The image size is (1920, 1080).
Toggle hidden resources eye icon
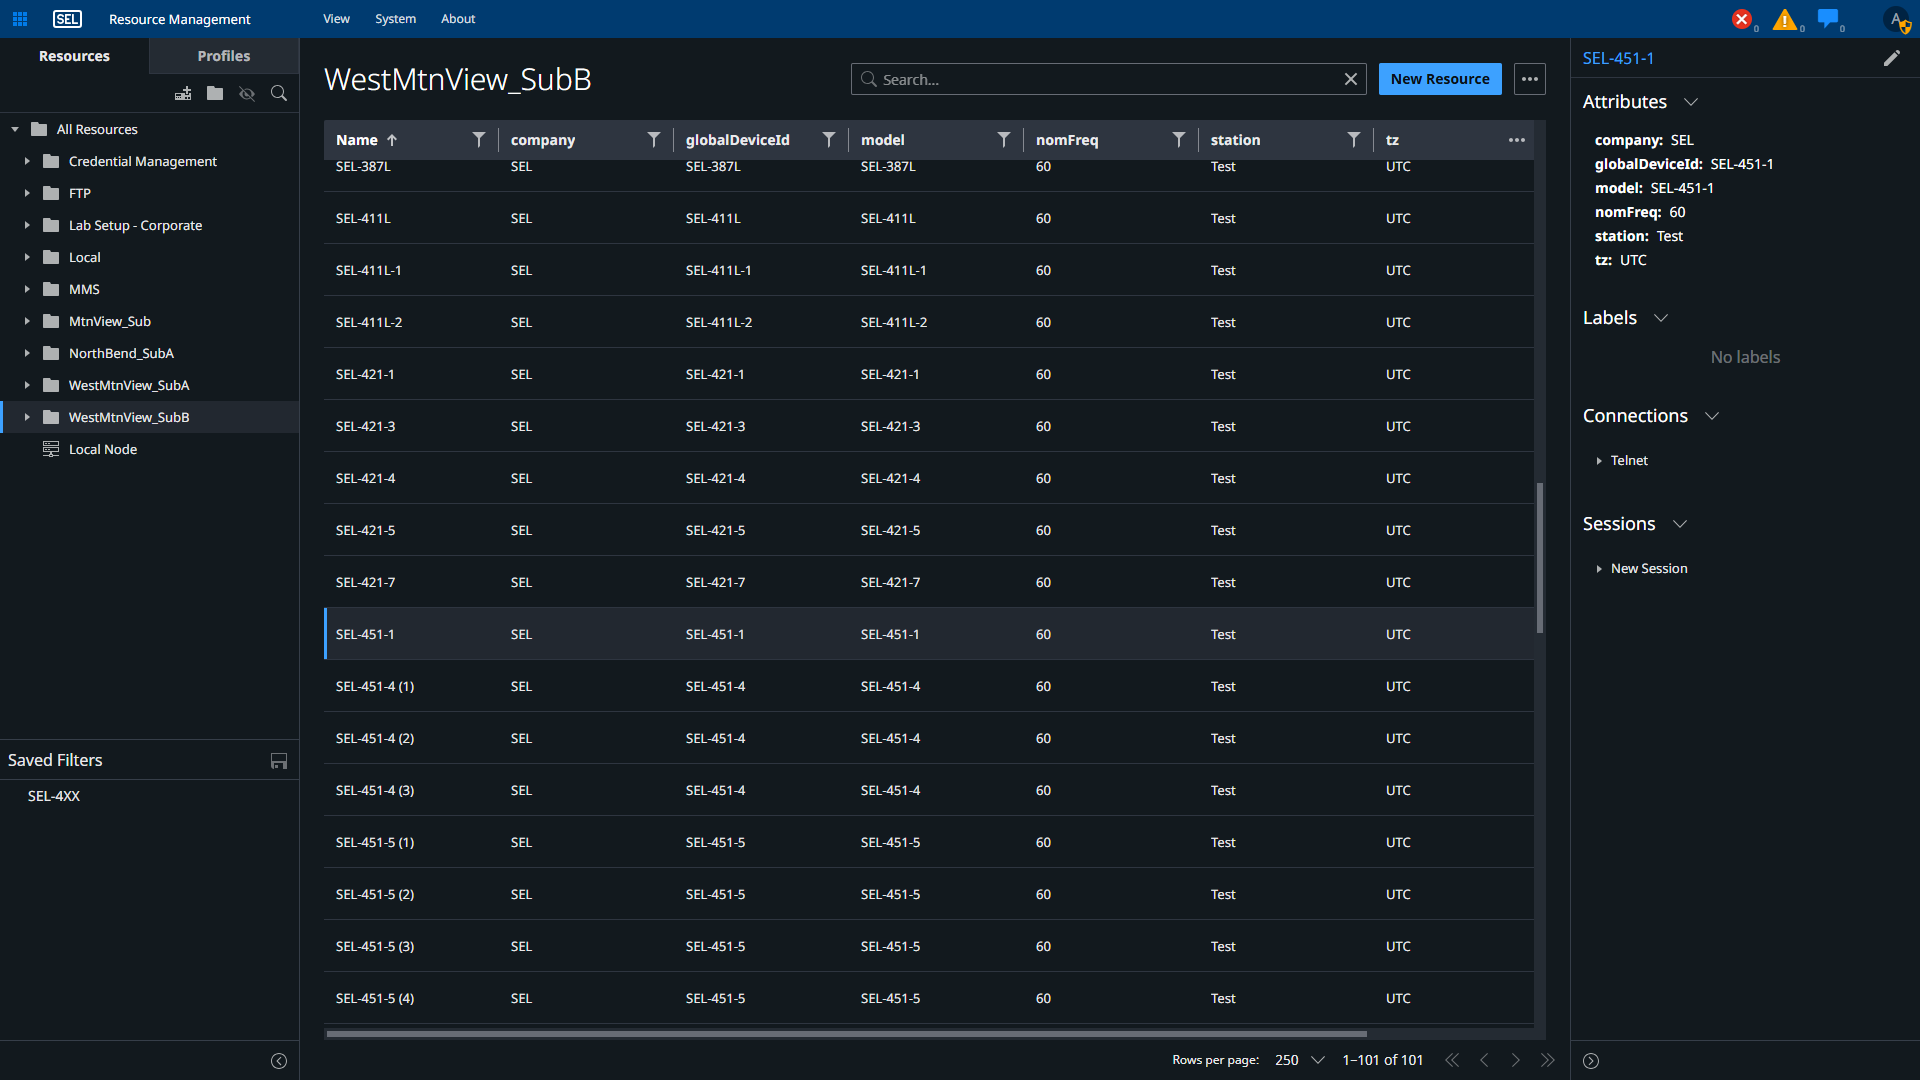pyautogui.click(x=247, y=93)
